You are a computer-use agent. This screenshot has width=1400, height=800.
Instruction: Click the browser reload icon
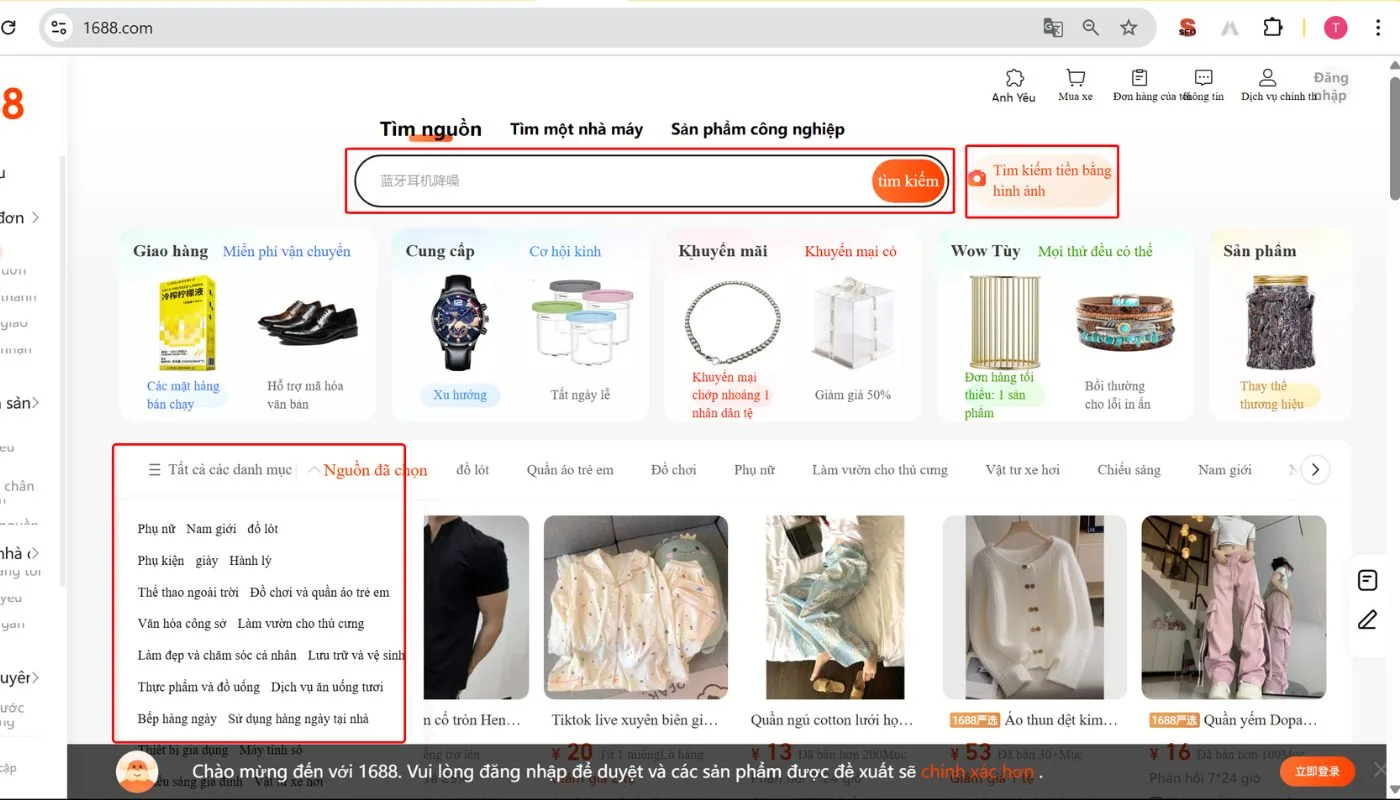point(8,28)
